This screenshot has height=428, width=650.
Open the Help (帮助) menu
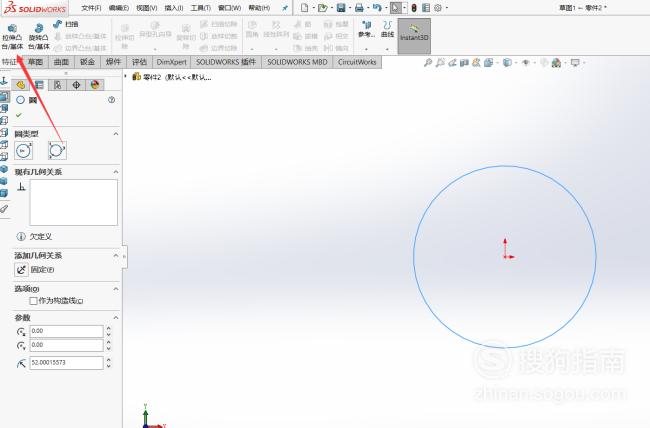click(259, 8)
